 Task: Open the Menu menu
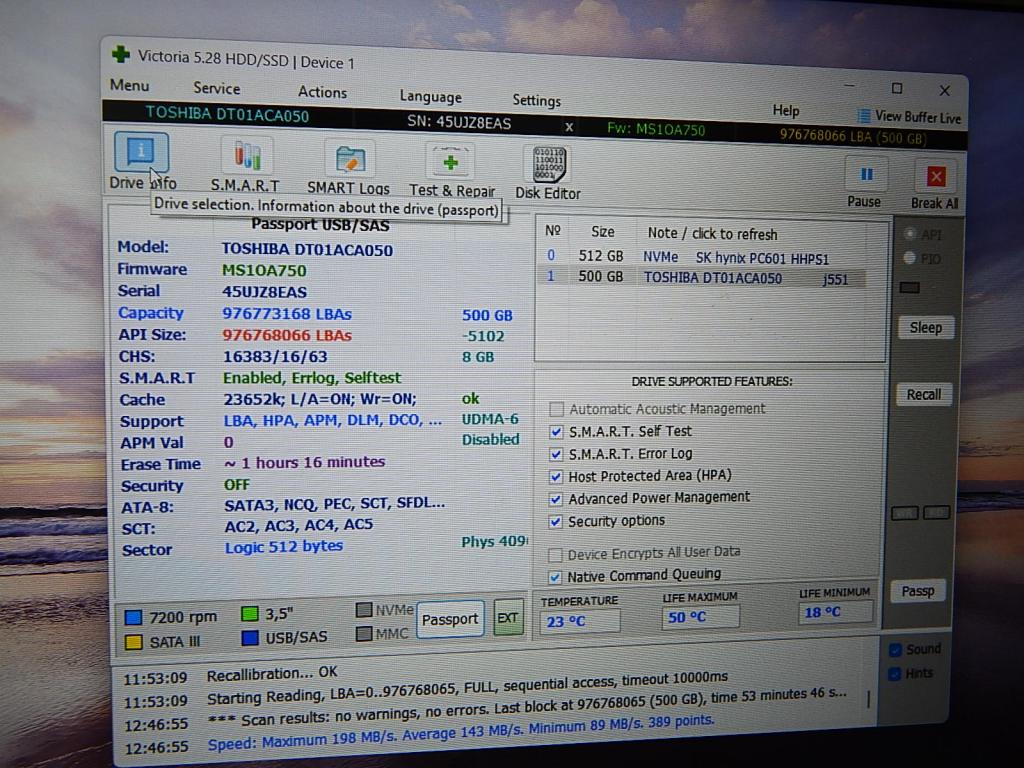pyautogui.click(x=129, y=85)
